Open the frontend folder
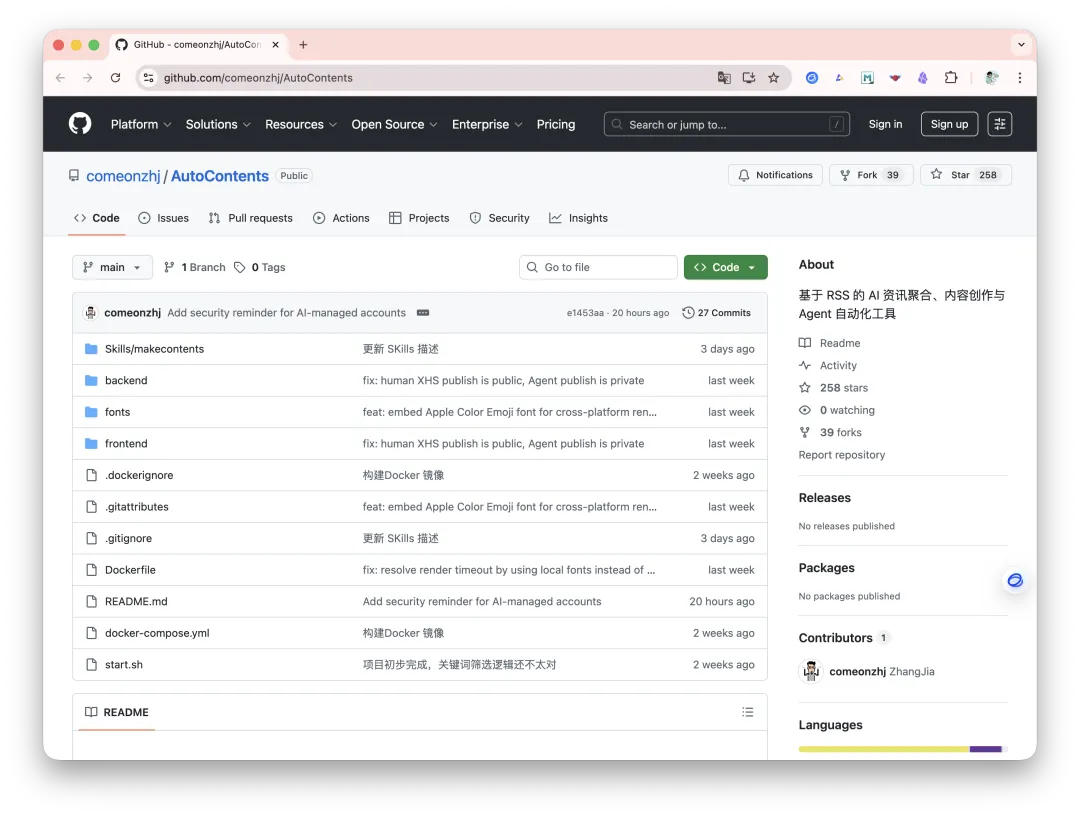1080x817 pixels. point(126,444)
